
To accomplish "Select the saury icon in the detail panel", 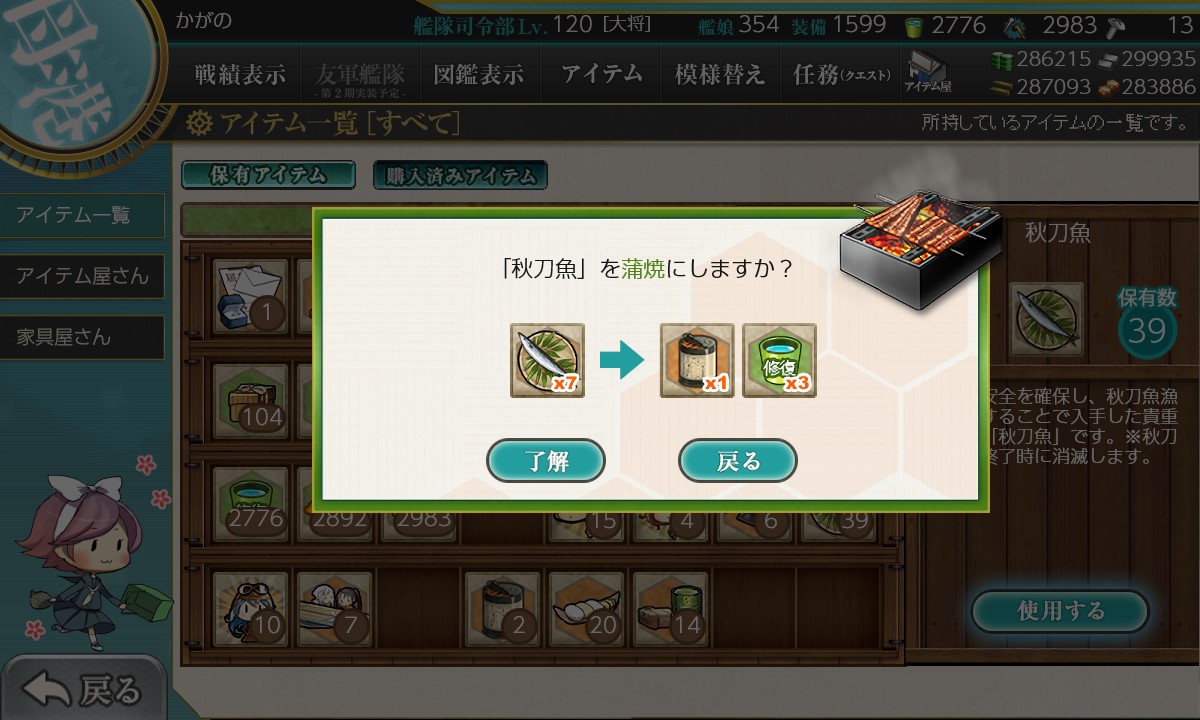I will pyautogui.click(x=1046, y=319).
